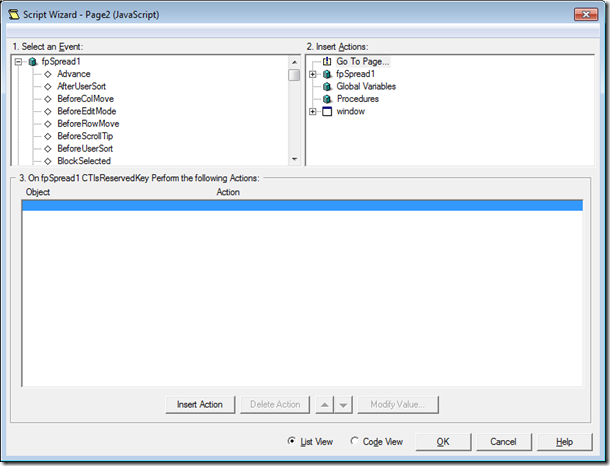Select fpSpread1 in Insert Actions tree
This screenshot has height=466, width=610.
[355, 74]
